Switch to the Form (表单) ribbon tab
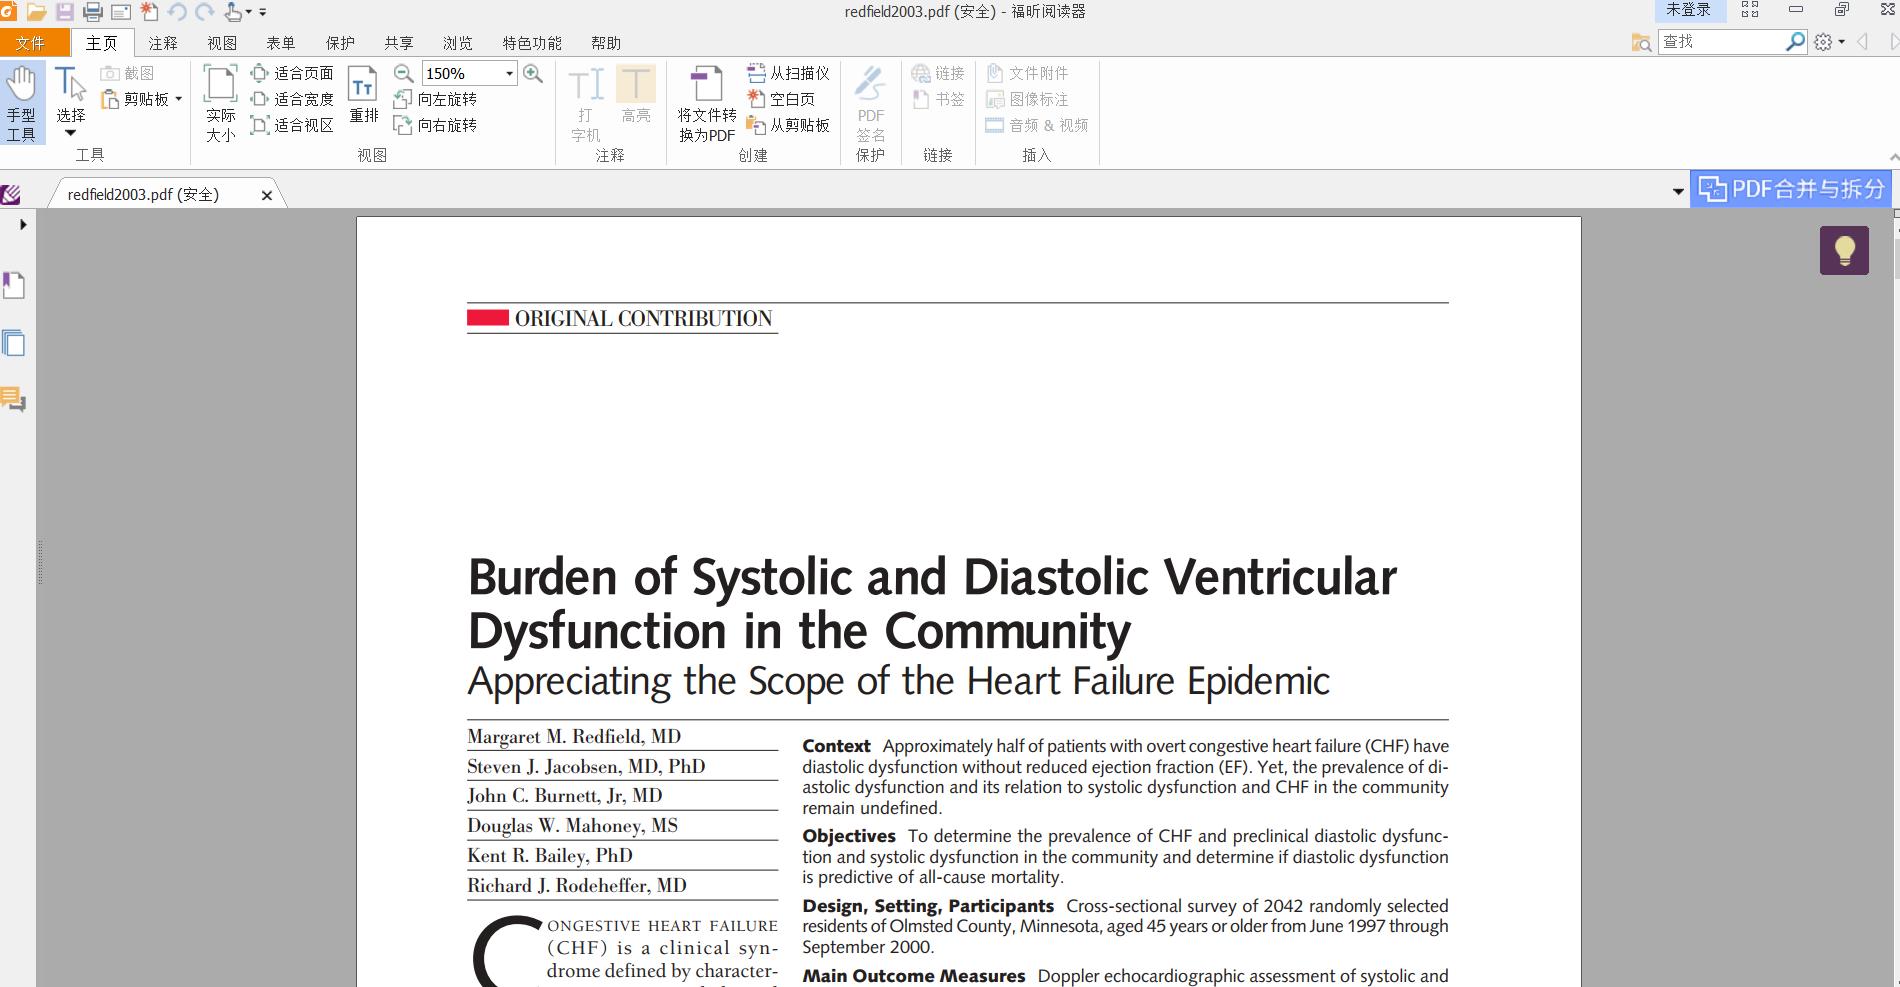The image size is (1900, 987). 281,43
